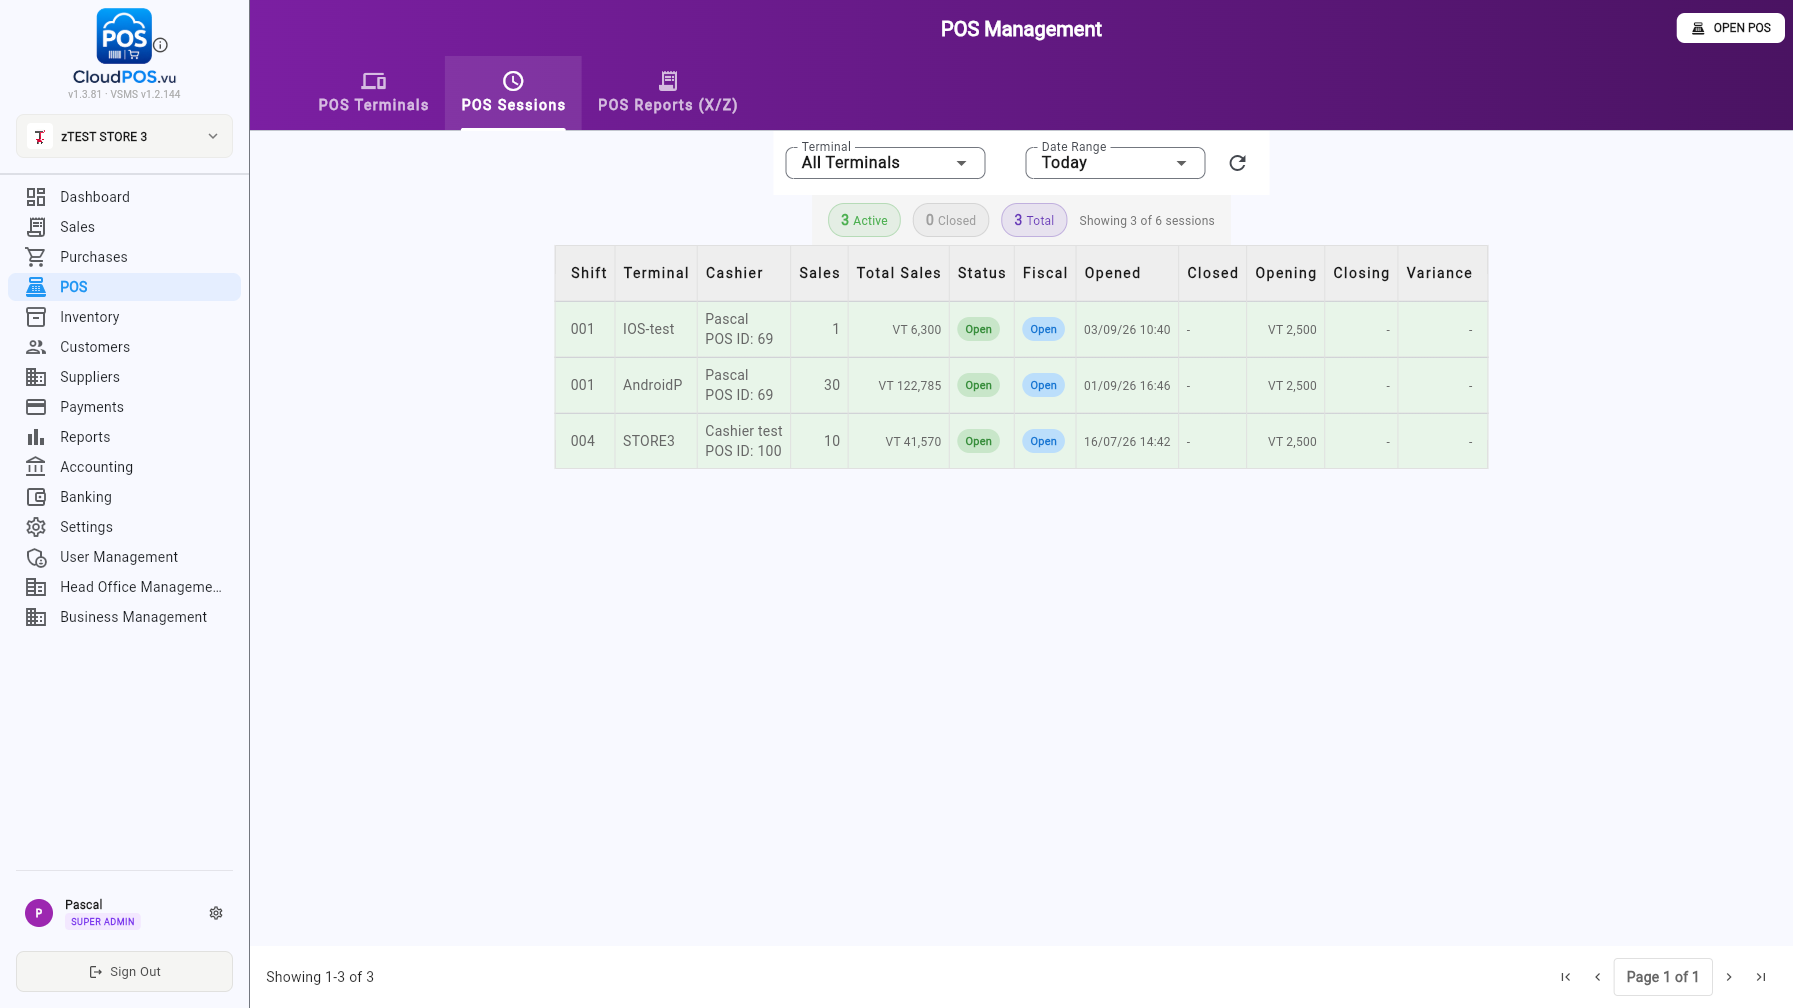Click the OPEN POS button

[x=1730, y=28]
